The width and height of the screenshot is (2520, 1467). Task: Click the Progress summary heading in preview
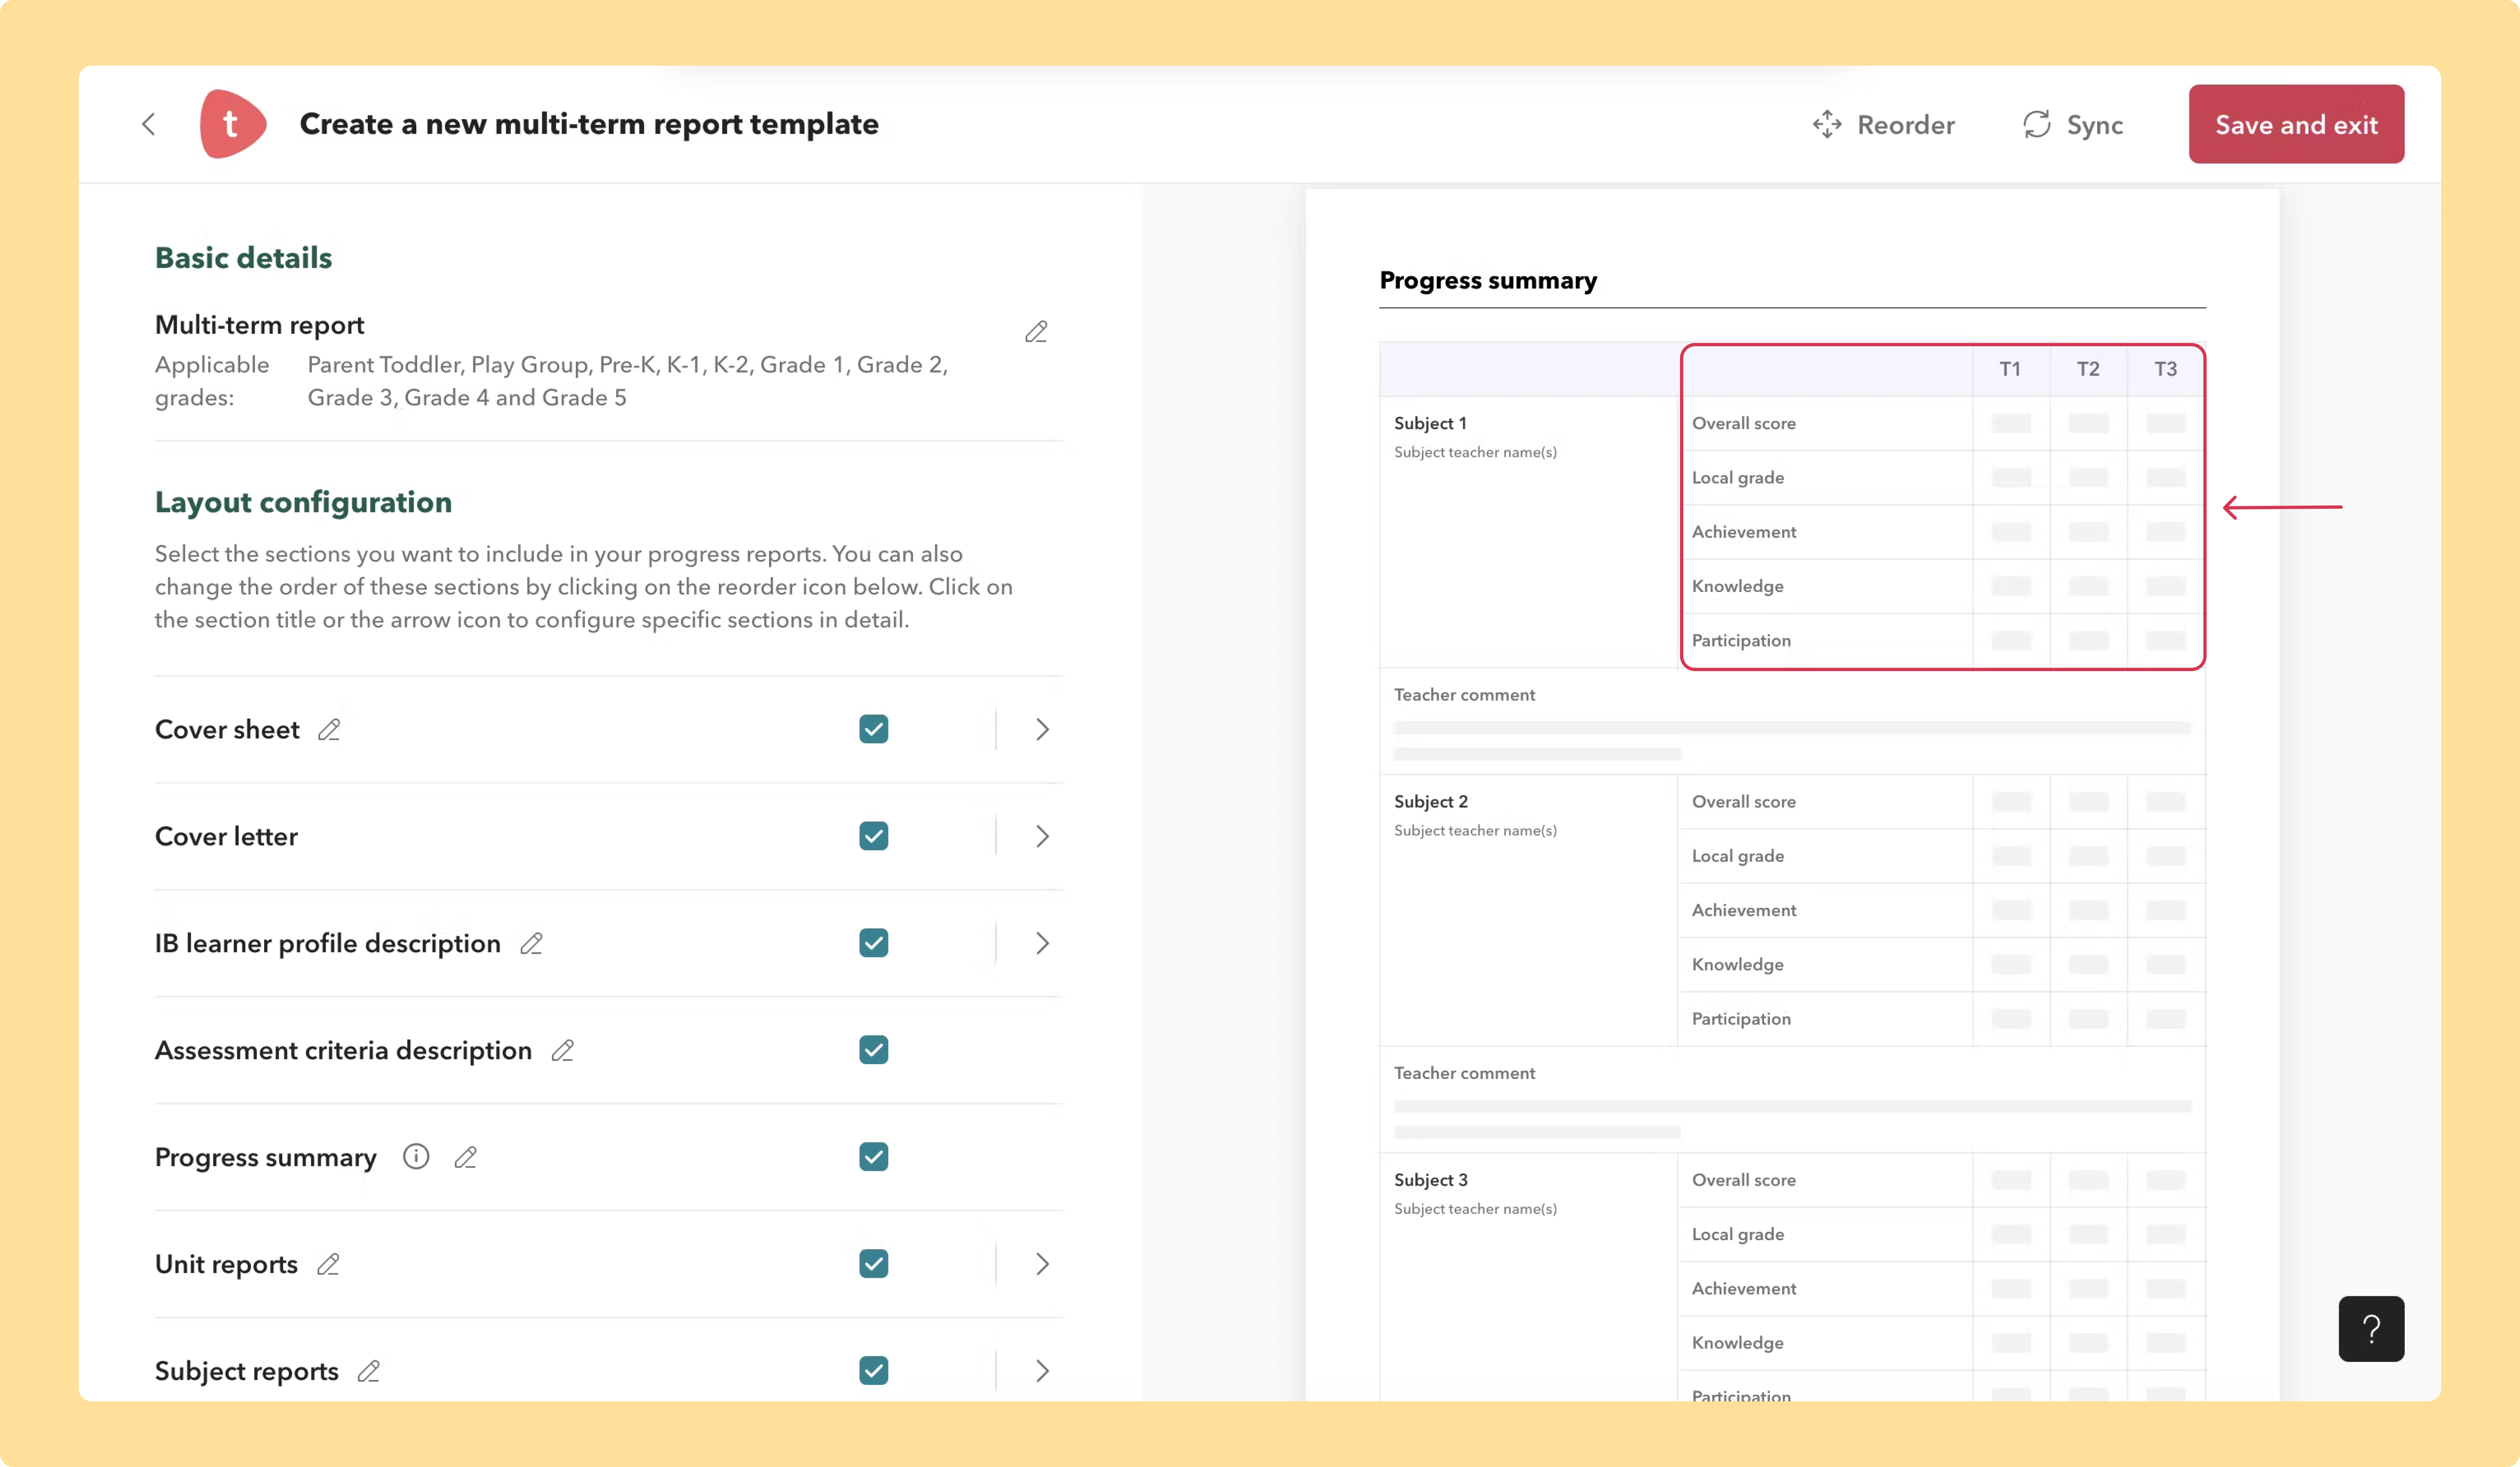coord(1488,281)
